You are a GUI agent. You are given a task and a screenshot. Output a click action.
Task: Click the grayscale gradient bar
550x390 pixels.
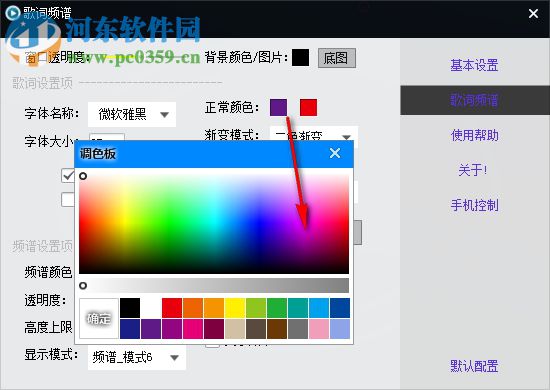pos(214,285)
